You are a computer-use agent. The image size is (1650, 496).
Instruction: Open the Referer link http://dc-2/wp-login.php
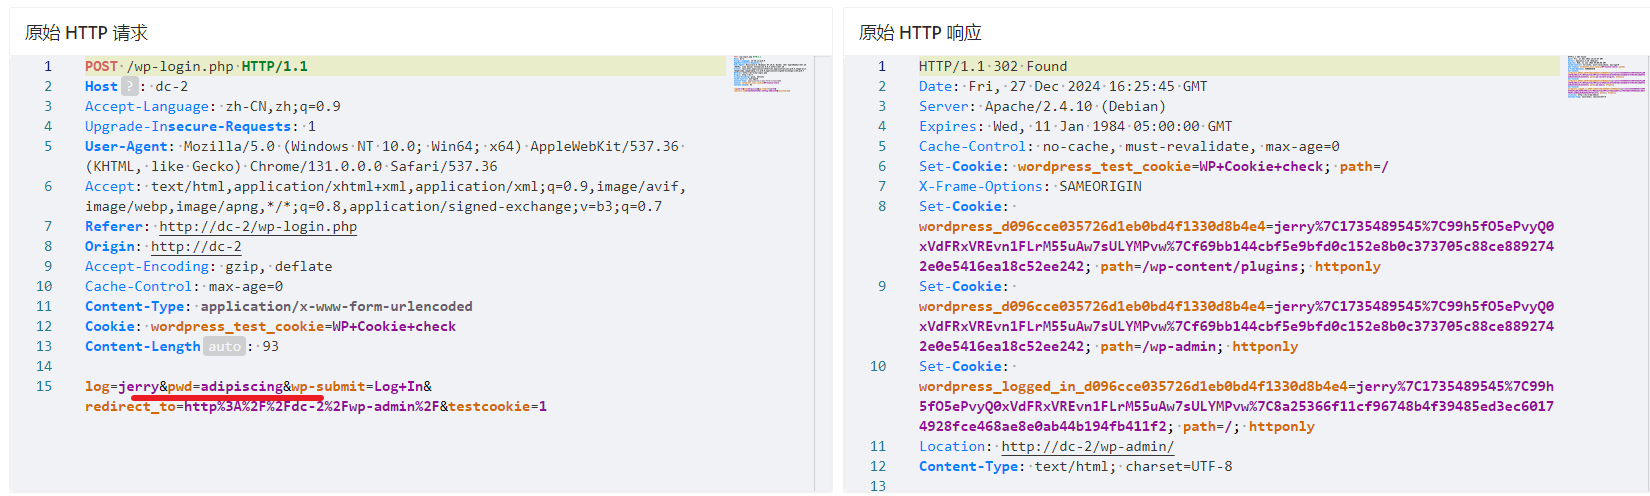[258, 227]
